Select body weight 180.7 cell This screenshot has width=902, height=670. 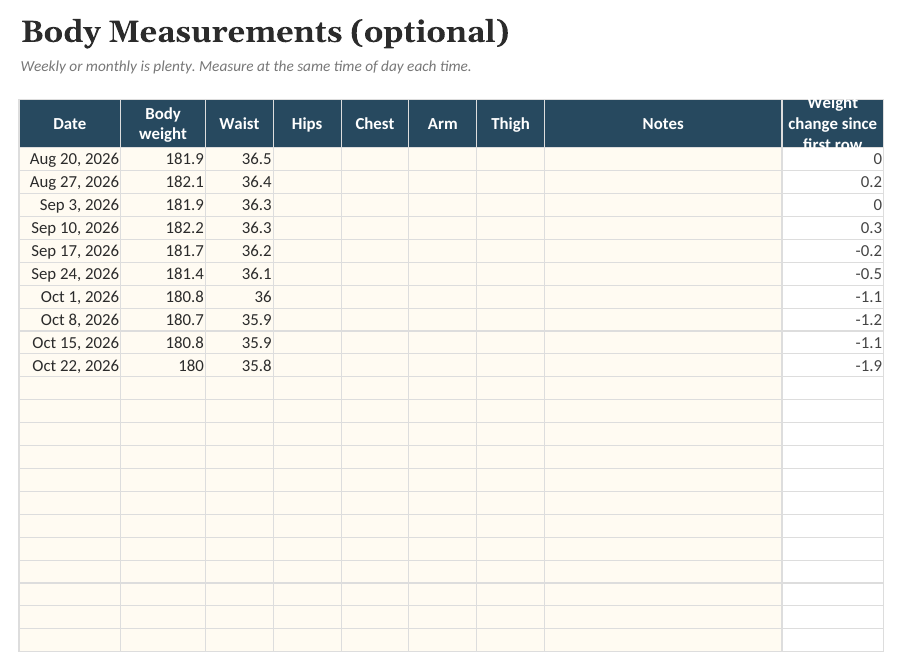pos(163,320)
